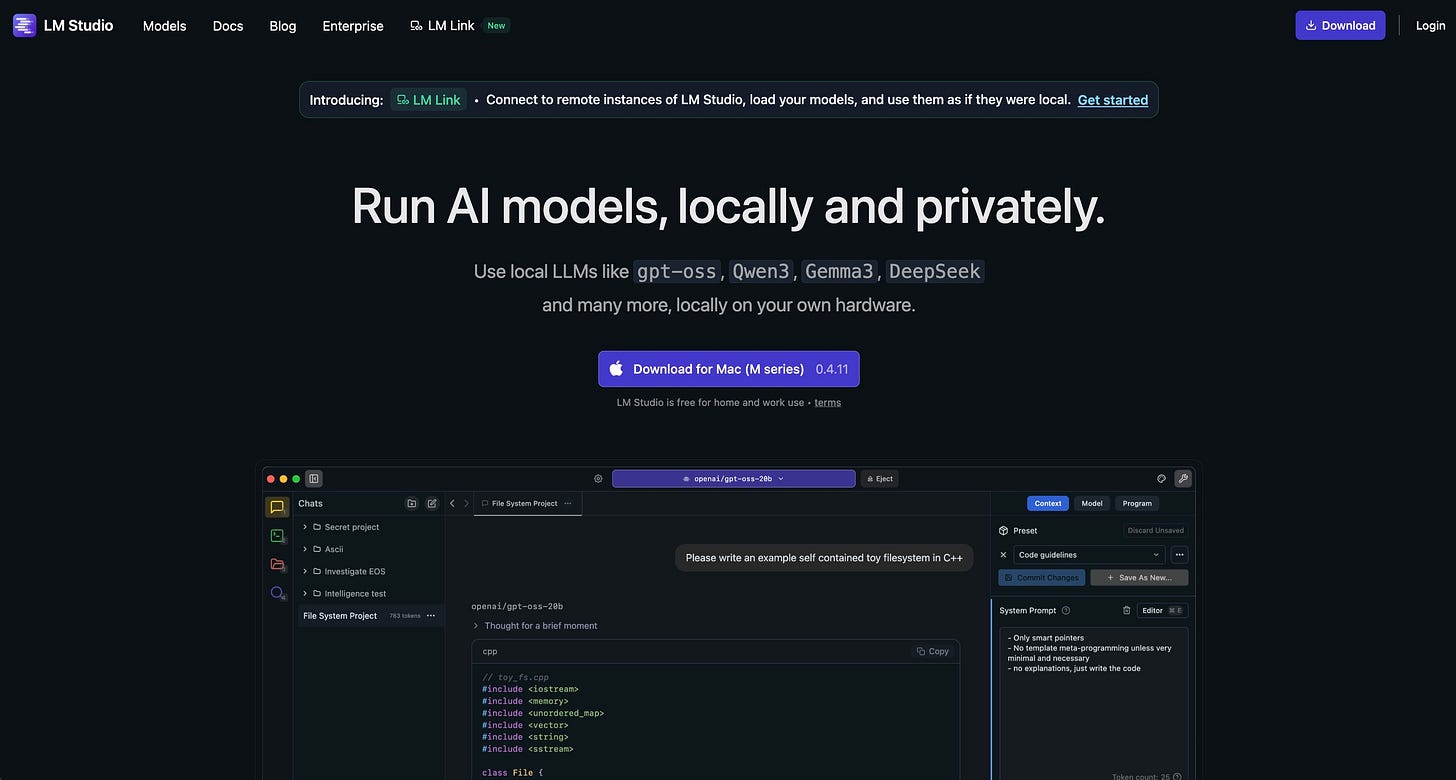Click the Preset cube icon

pyautogui.click(x=1004, y=531)
